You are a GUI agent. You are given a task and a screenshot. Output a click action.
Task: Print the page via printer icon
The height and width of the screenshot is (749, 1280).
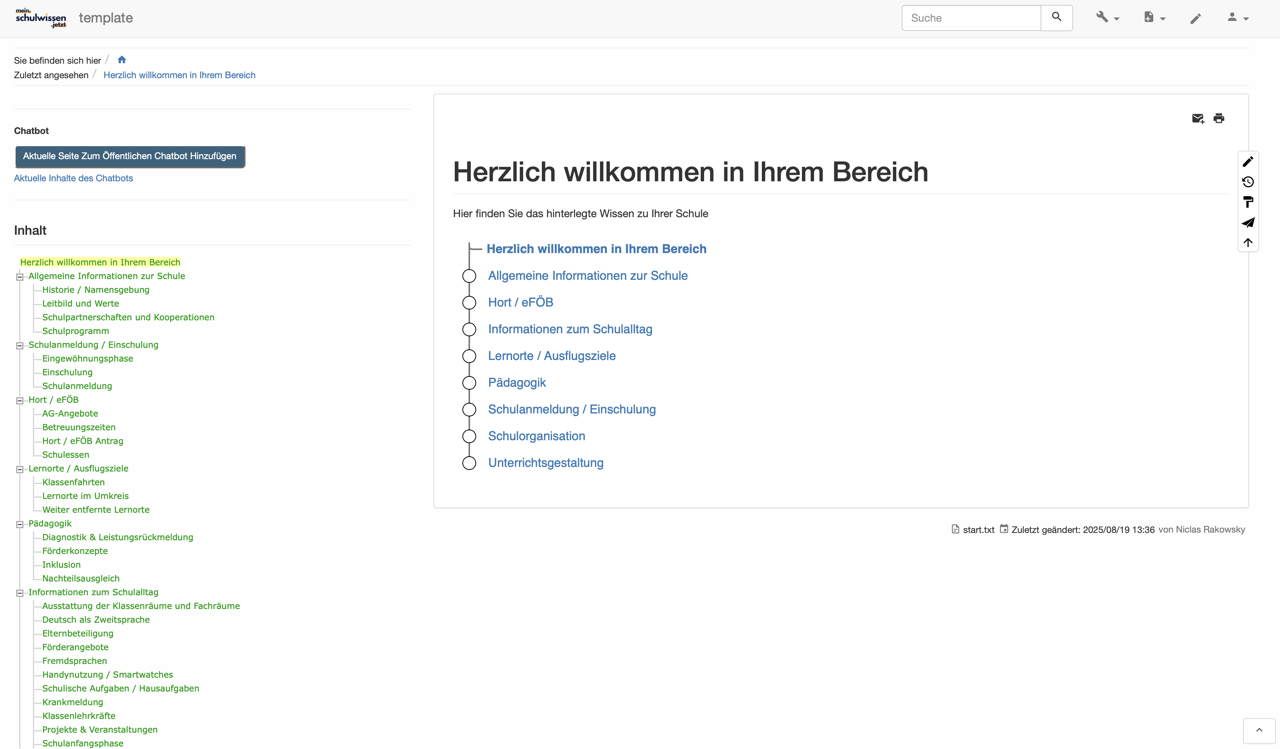(1218, 119)
